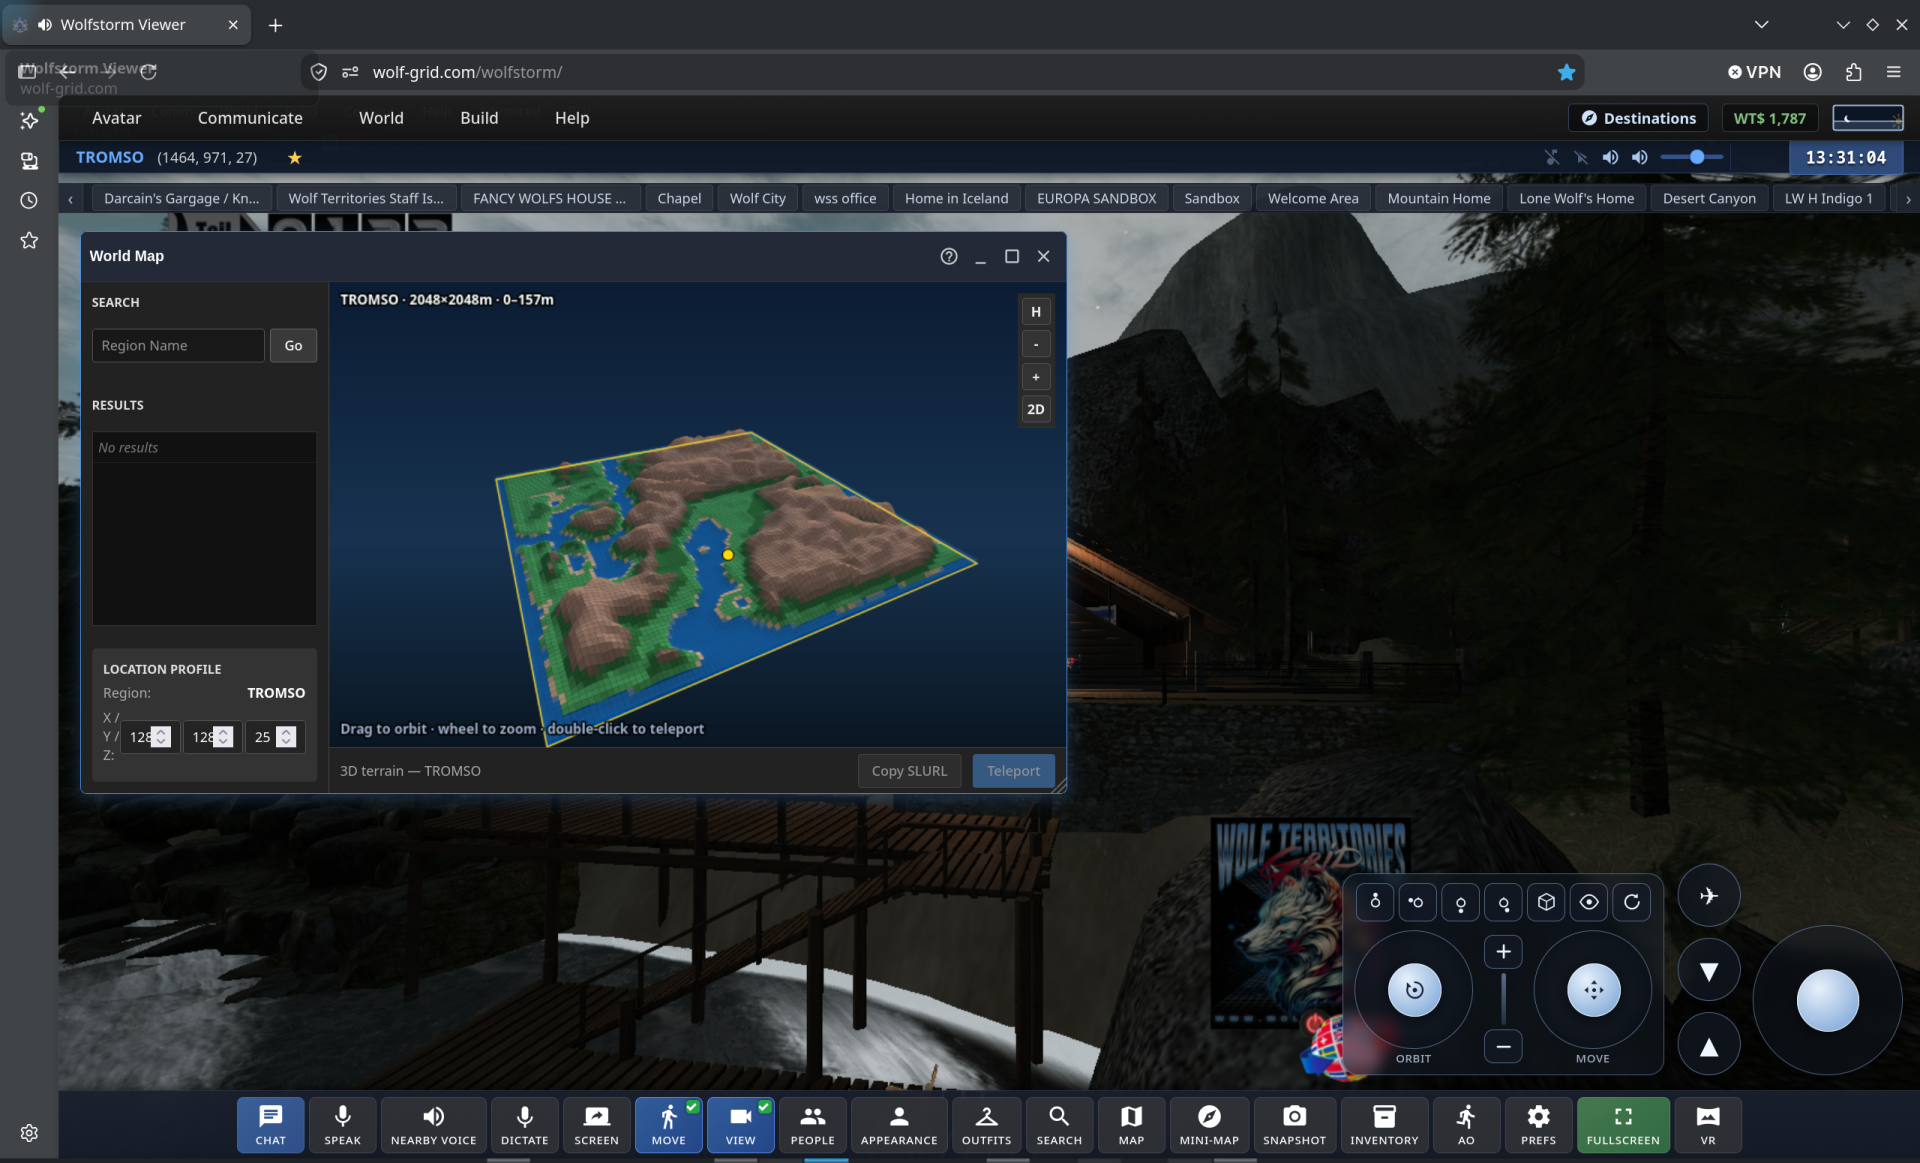Launch VR mode
This screenshot has width=1920, height=1163.
tap(1708, 1125)
